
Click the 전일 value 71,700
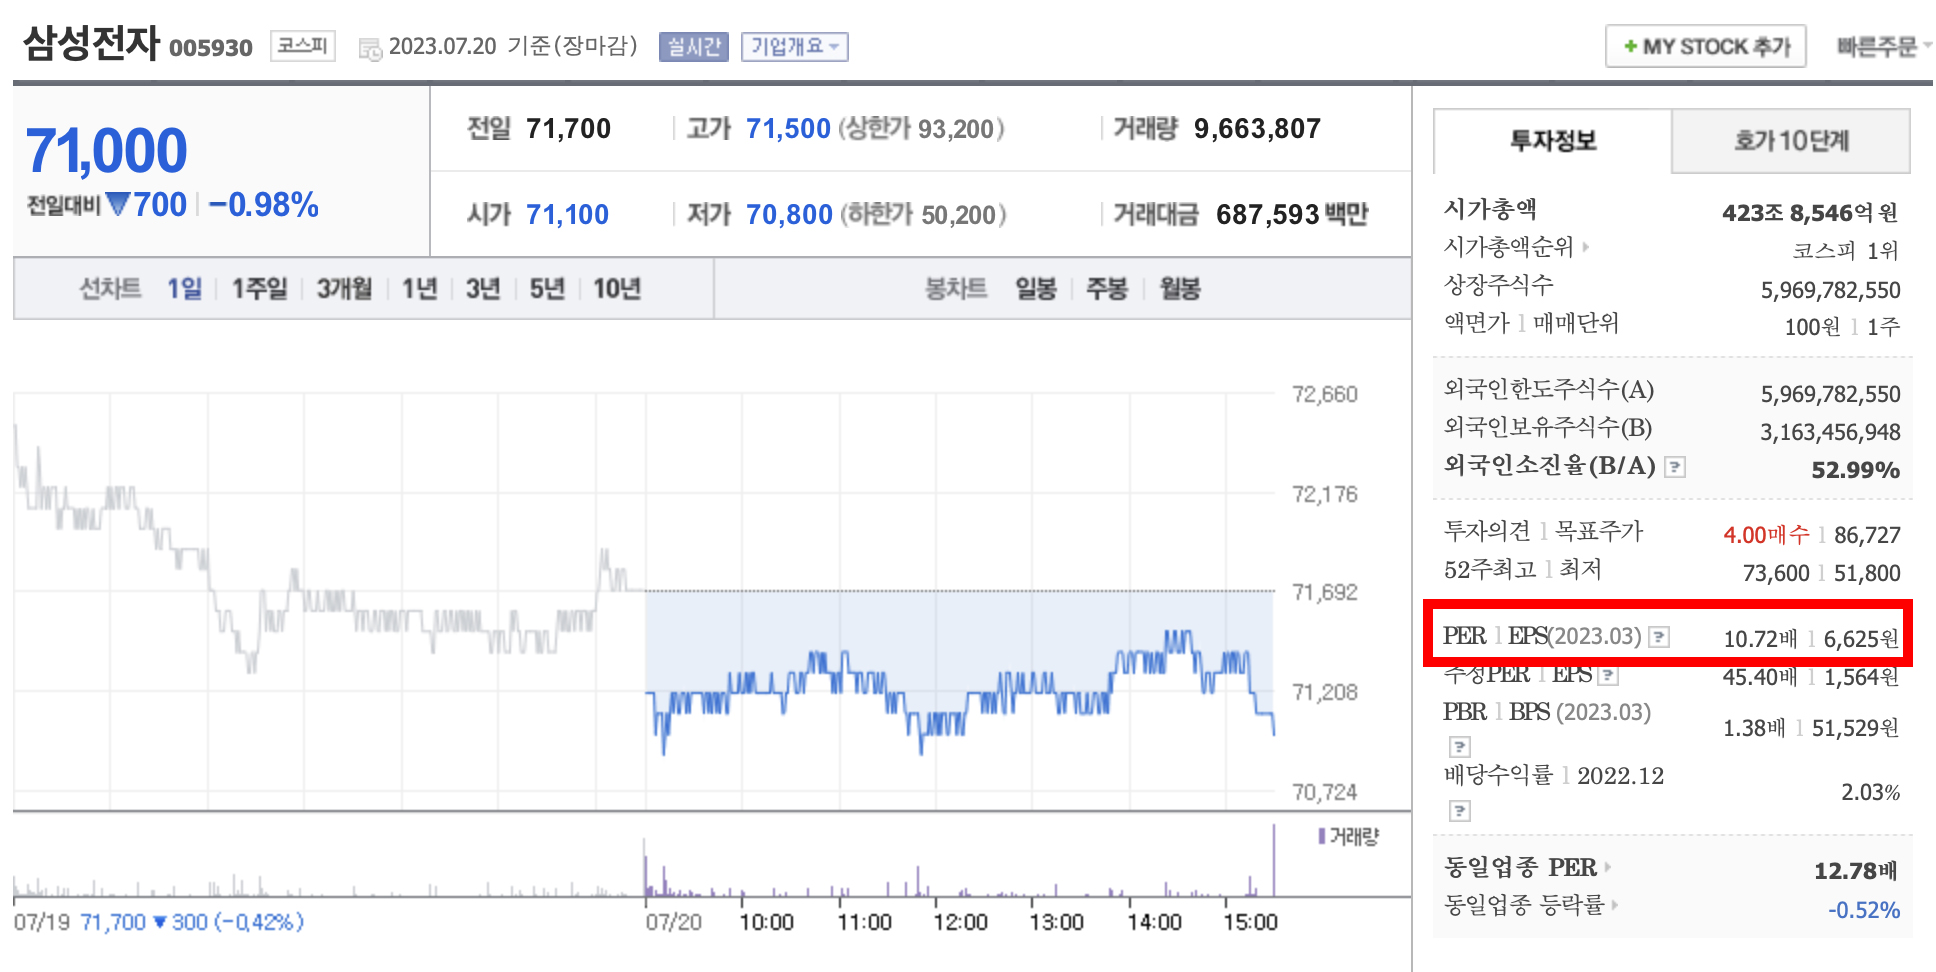(568, 129)
